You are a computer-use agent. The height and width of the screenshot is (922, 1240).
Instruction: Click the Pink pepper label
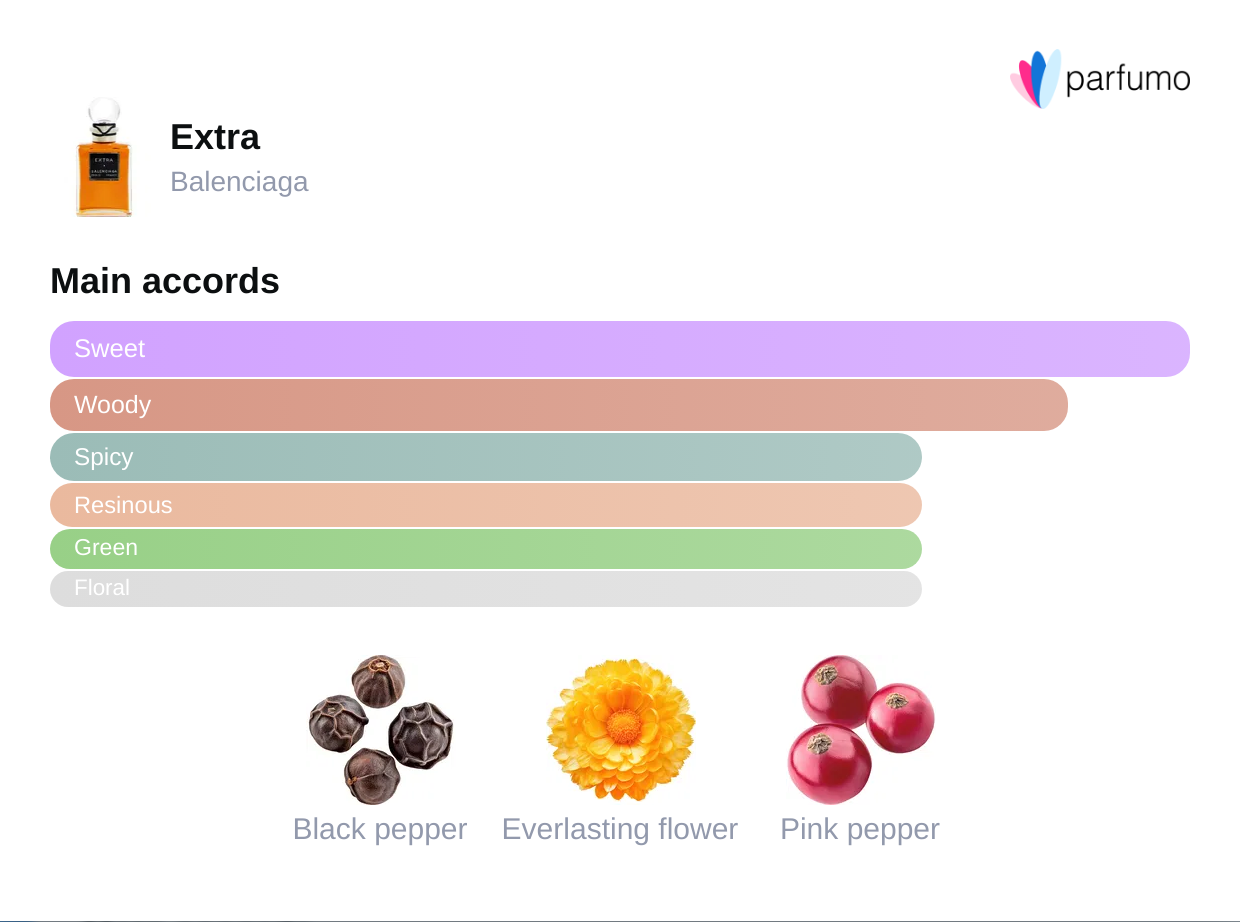coord(860,829)
